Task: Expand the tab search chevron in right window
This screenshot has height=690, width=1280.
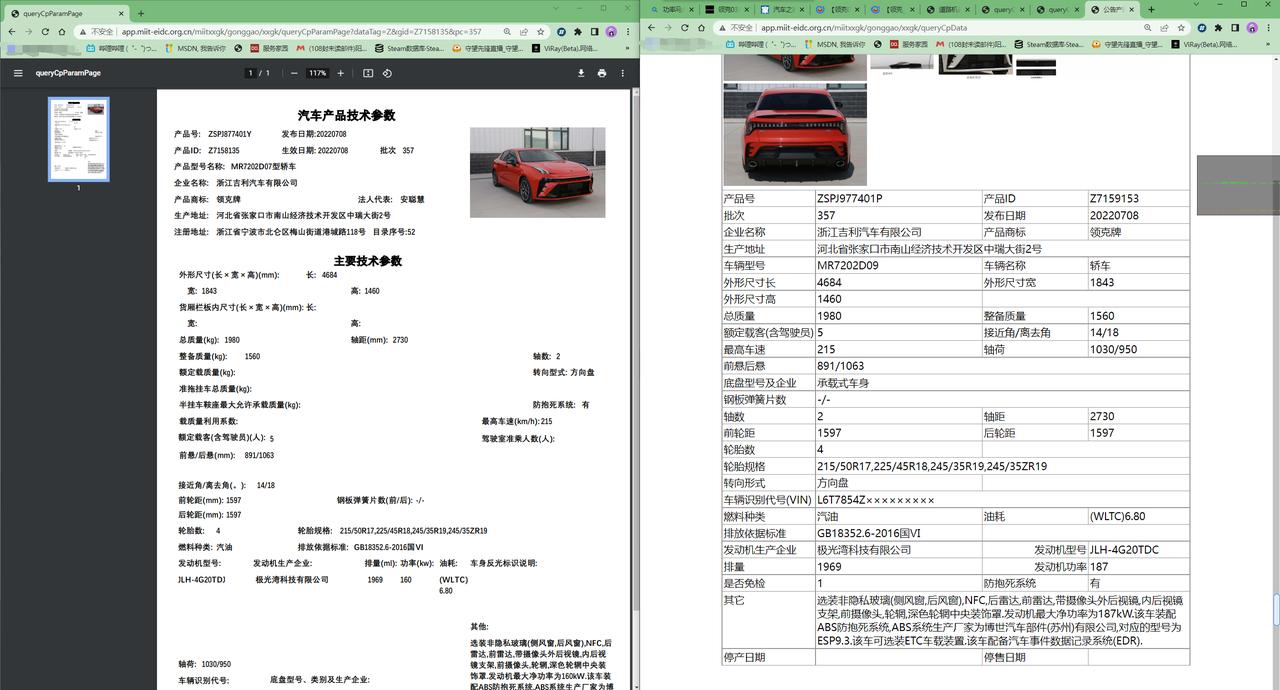Action: (1196, 6)
